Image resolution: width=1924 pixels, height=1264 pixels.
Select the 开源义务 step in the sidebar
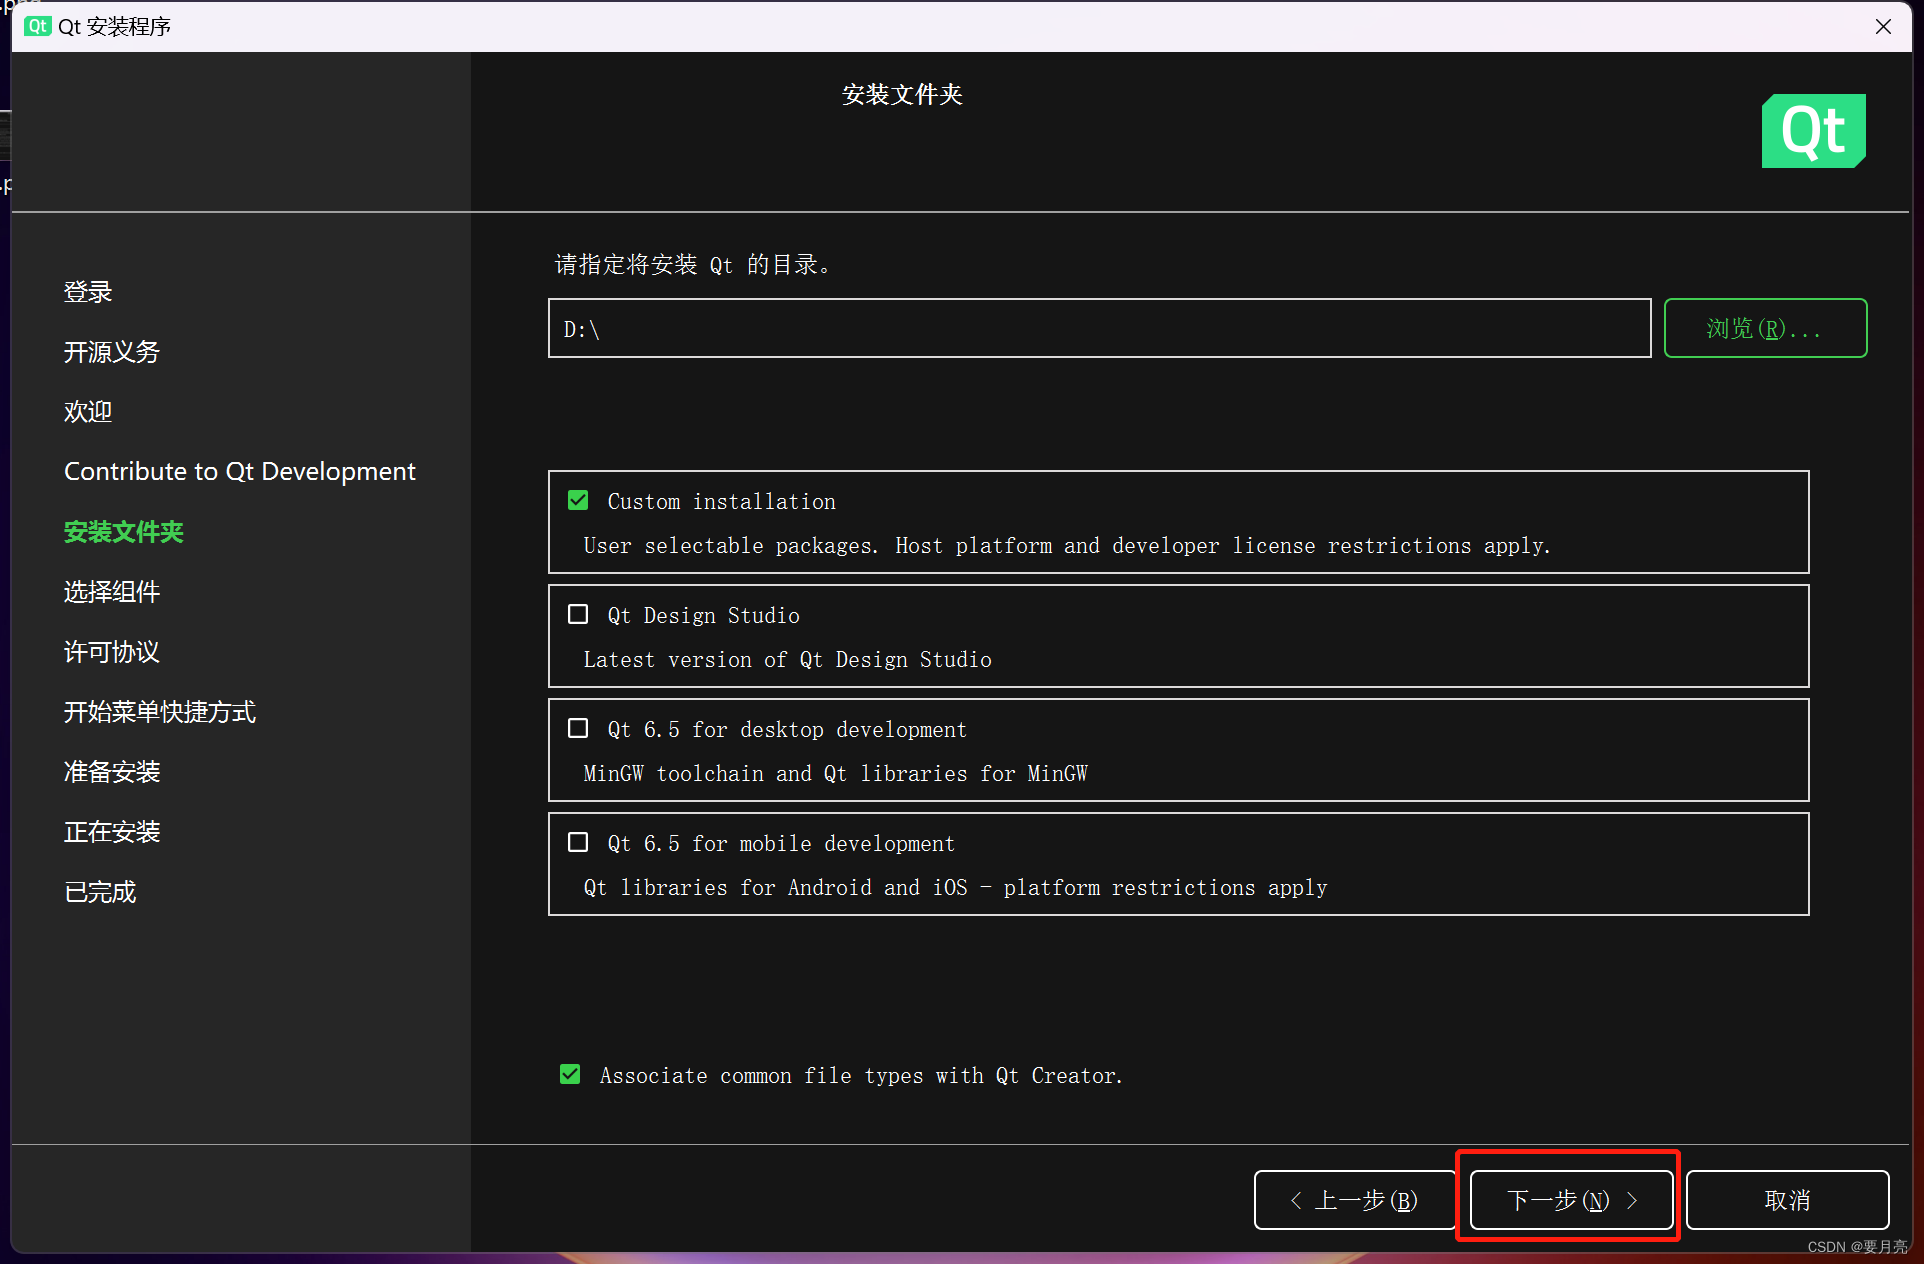coord(112,352)
